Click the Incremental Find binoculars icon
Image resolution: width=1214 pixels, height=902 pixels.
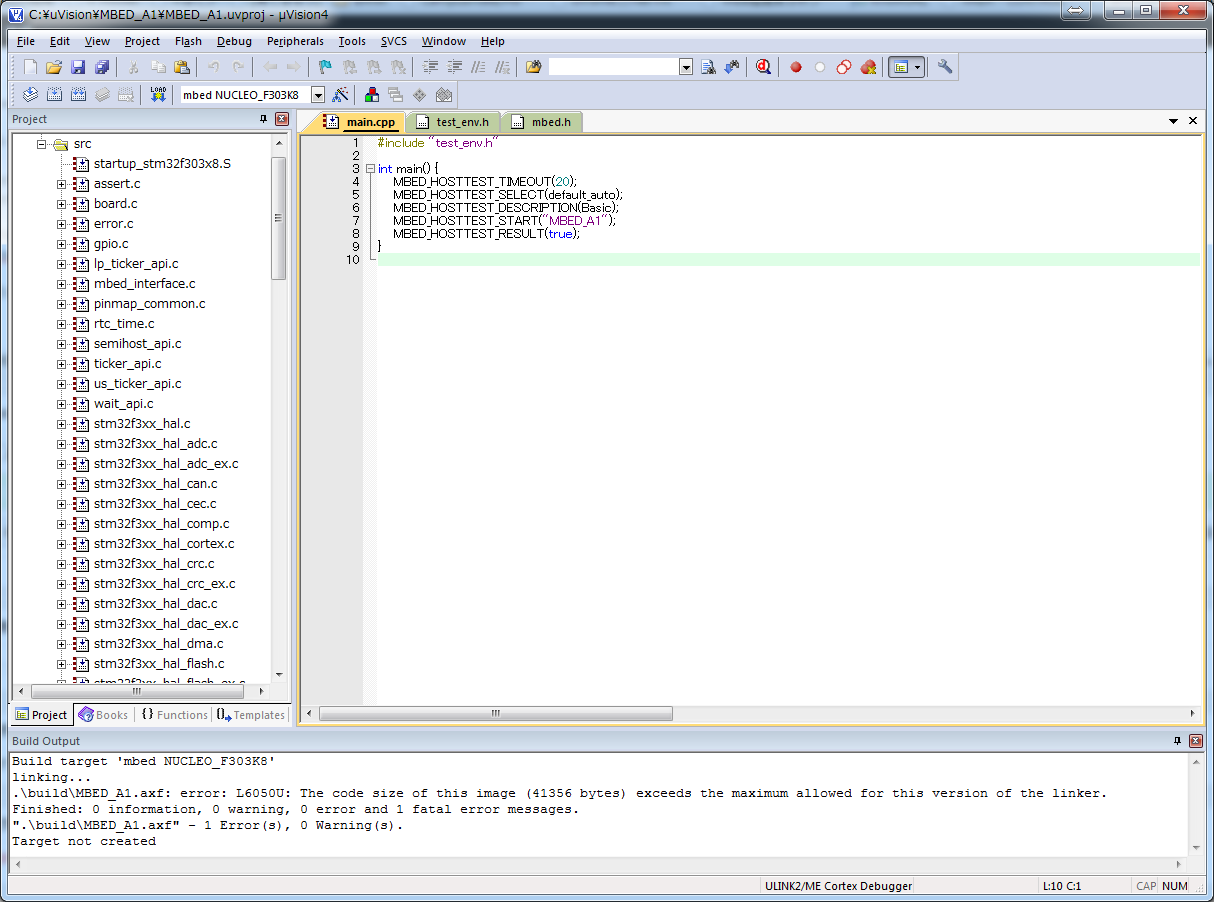click(x=732, y=67)
